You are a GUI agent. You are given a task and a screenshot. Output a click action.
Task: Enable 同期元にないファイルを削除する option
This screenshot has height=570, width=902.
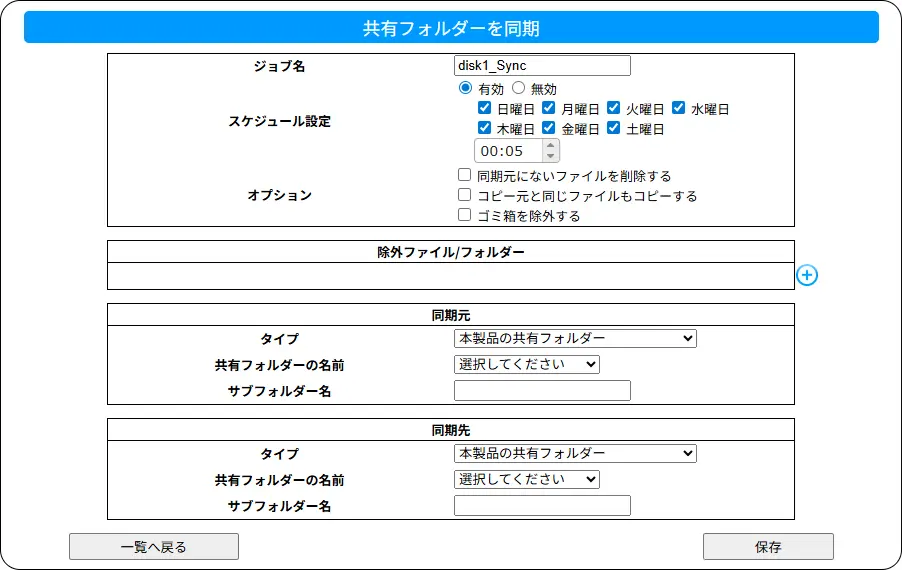coord(464,175)
